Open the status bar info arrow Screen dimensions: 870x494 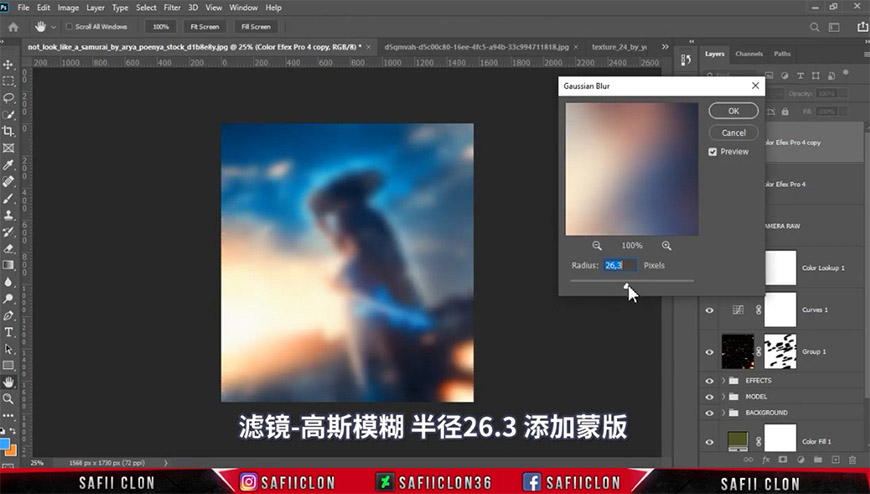pos(165,462)
